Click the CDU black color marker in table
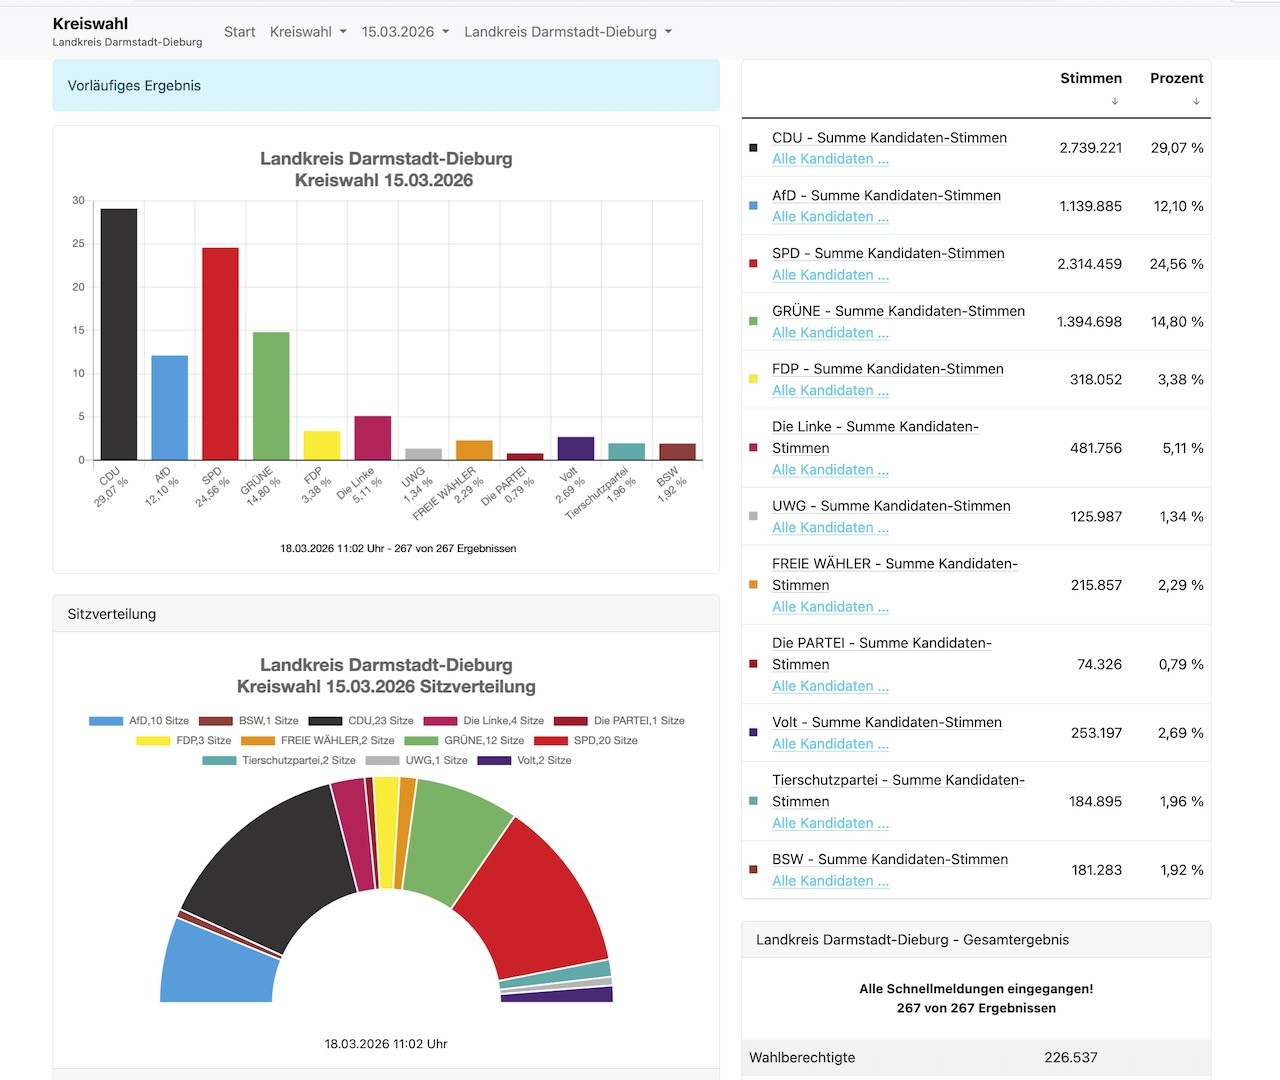 753,148
